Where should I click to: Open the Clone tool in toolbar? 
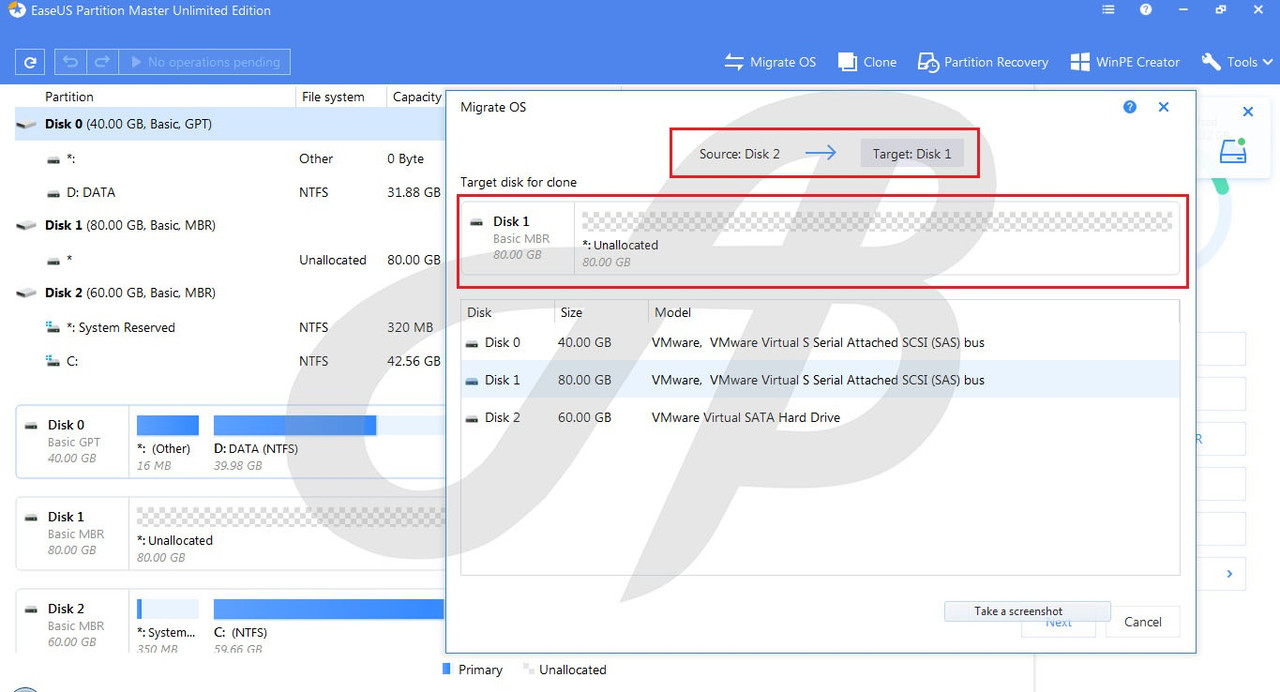click(867, 62)
